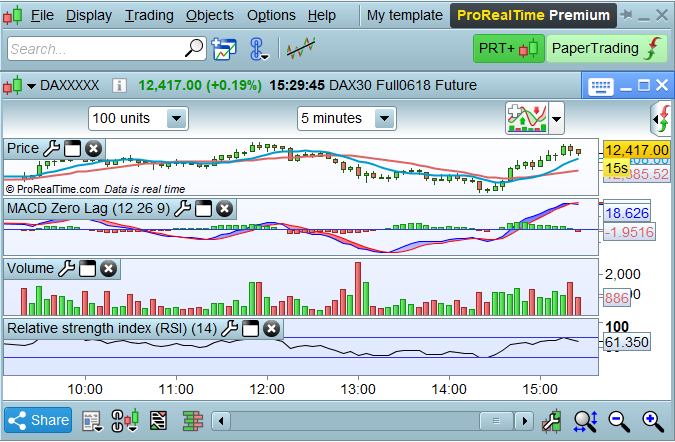Zoom out of the chart
Screen dimensions: 675x442
619,421
